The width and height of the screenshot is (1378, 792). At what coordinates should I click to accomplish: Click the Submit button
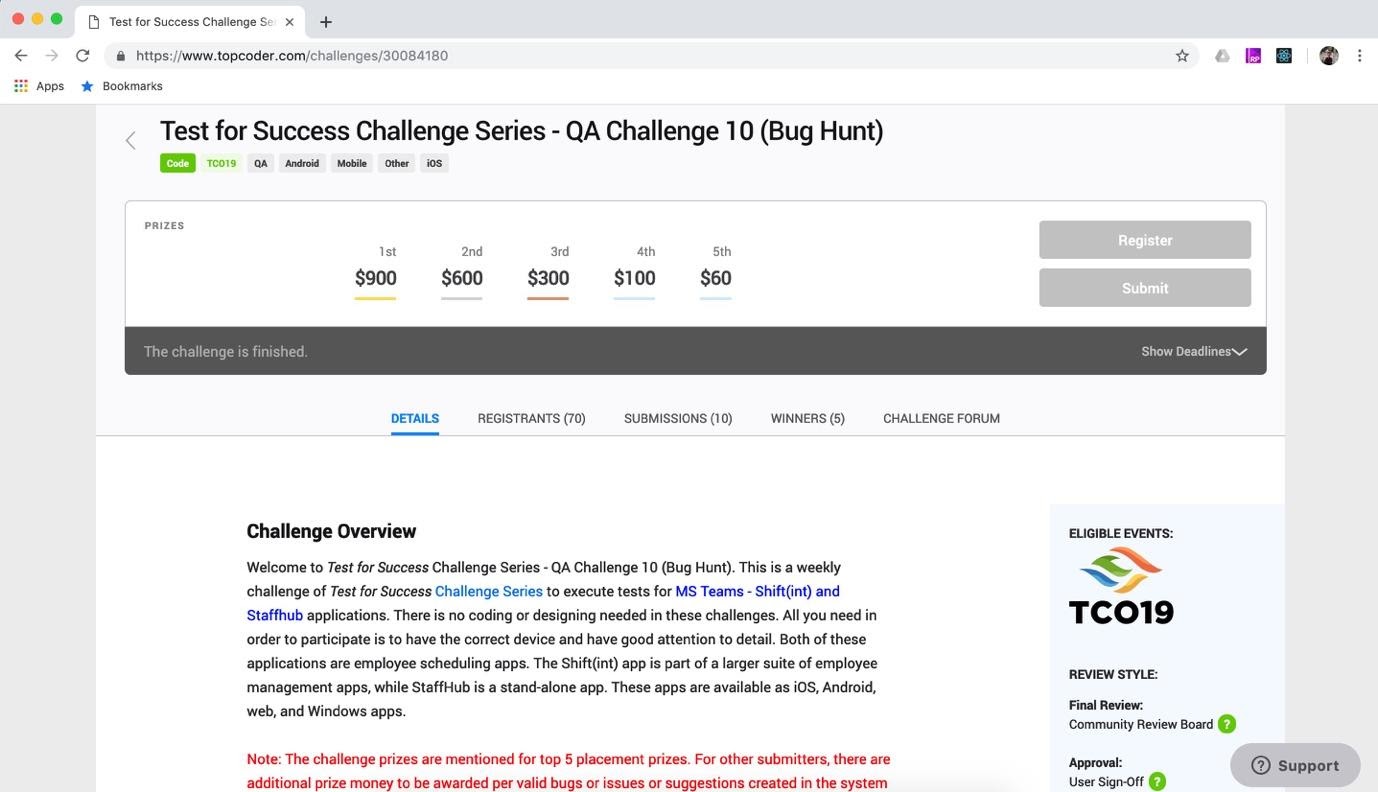(1145, 288)
